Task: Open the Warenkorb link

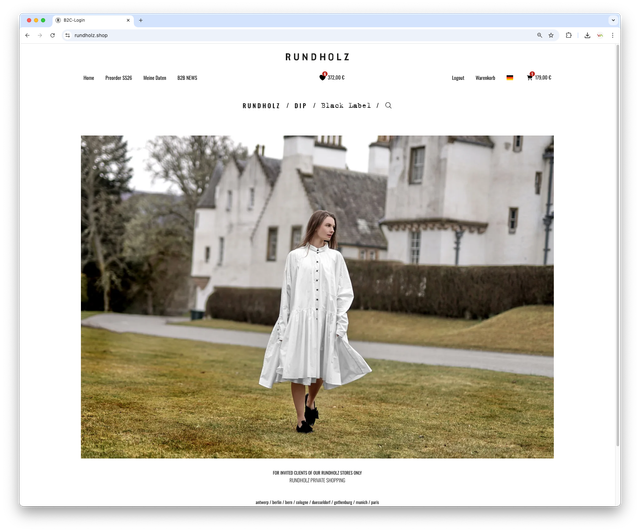Action: point(485,77)
